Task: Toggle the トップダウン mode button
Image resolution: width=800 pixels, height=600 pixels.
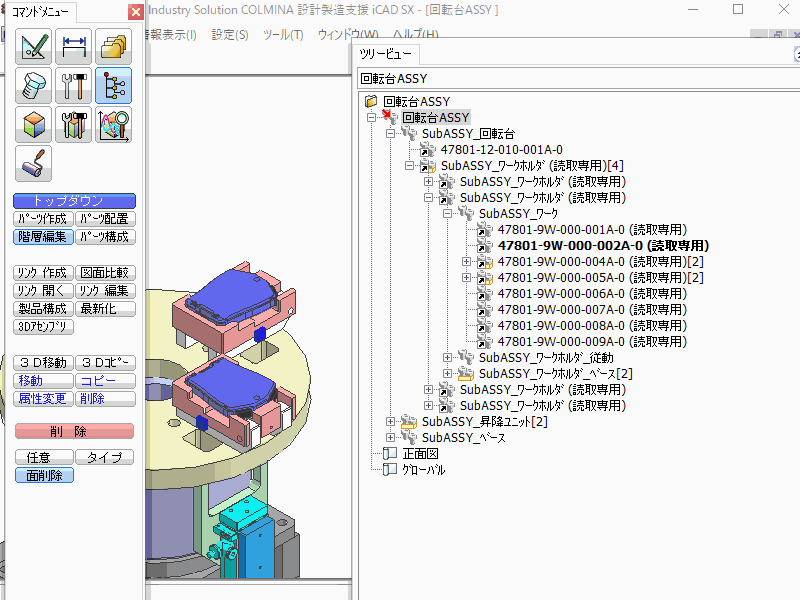Action: 74,200
